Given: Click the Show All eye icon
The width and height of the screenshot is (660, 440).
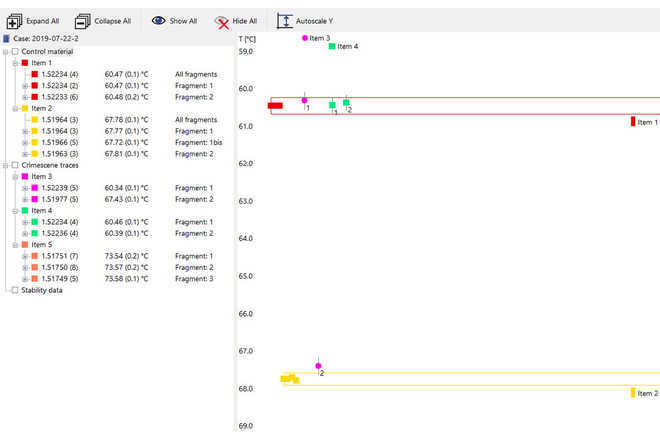Looking at the screenshot, I should tap(158, 20).
